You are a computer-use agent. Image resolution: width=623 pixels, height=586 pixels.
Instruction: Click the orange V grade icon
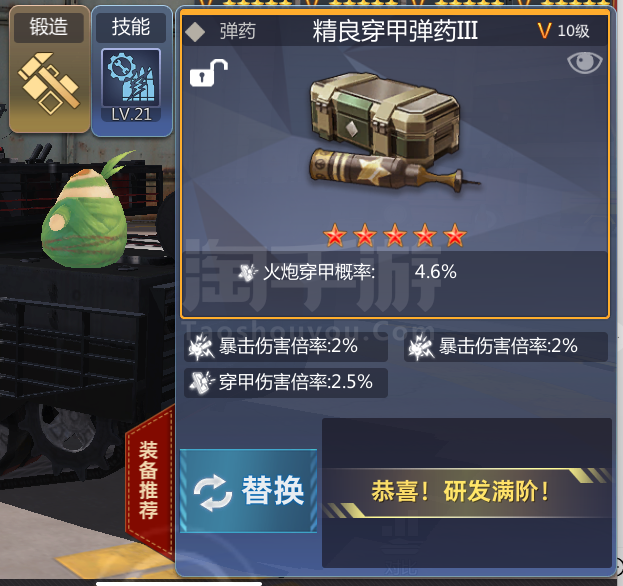coord(544,31)
